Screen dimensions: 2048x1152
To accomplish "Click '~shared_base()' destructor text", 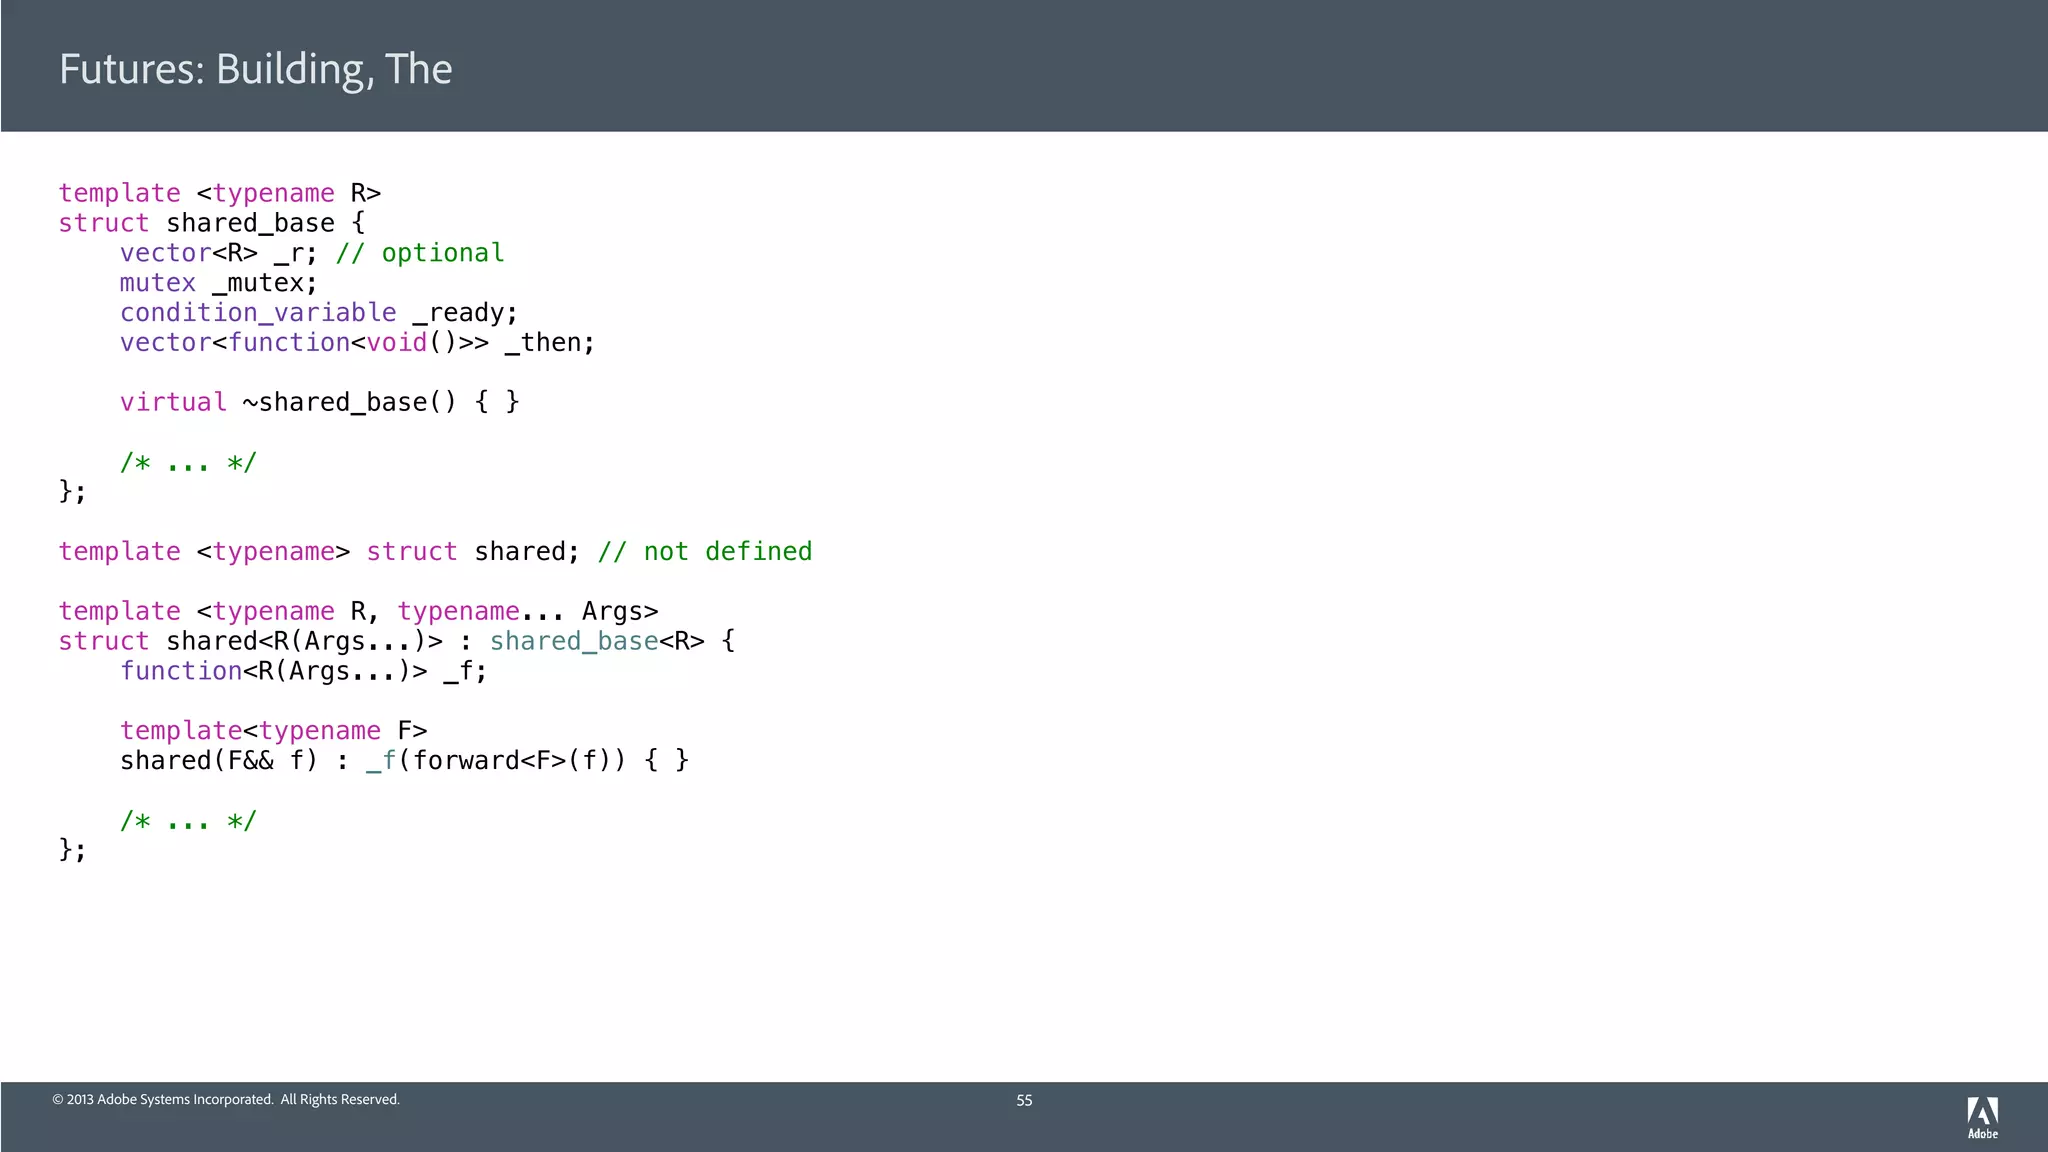I will 349,402.
